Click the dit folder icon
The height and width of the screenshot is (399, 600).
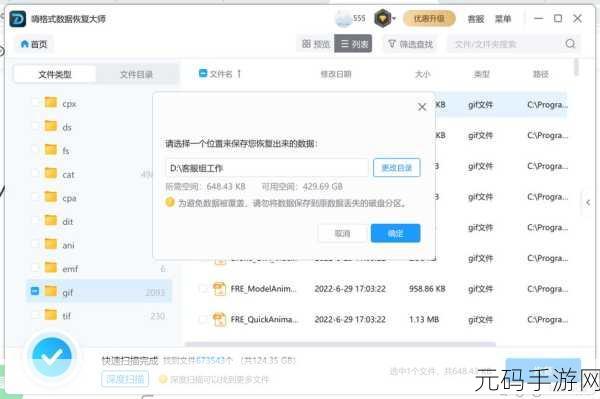(x=51, y=220)
